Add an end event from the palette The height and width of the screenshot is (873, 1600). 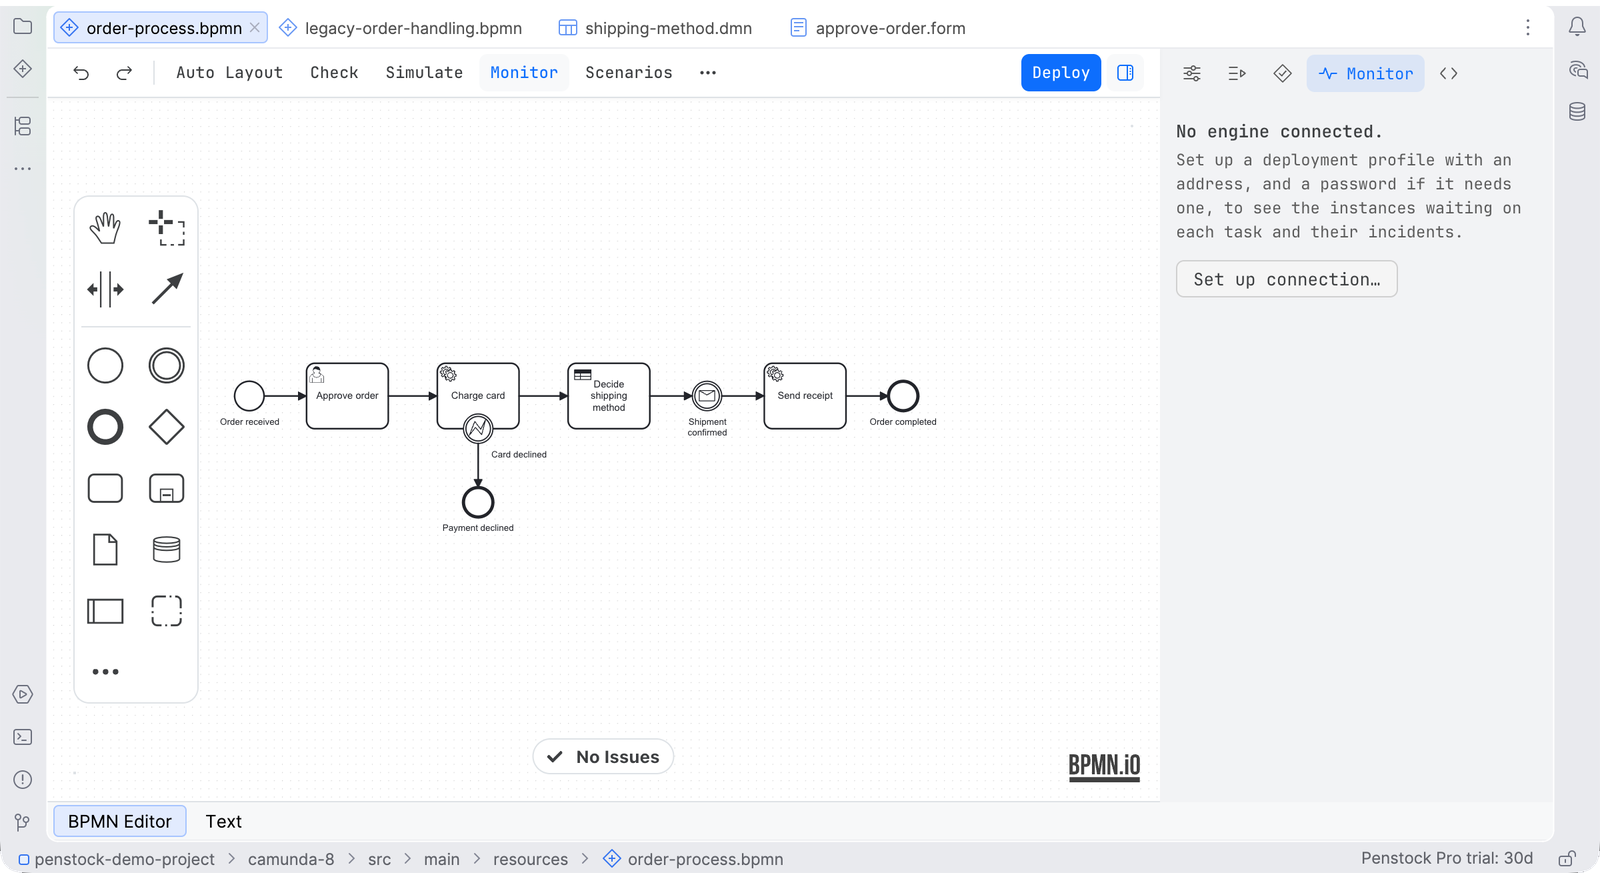click(x=105, y=427)
